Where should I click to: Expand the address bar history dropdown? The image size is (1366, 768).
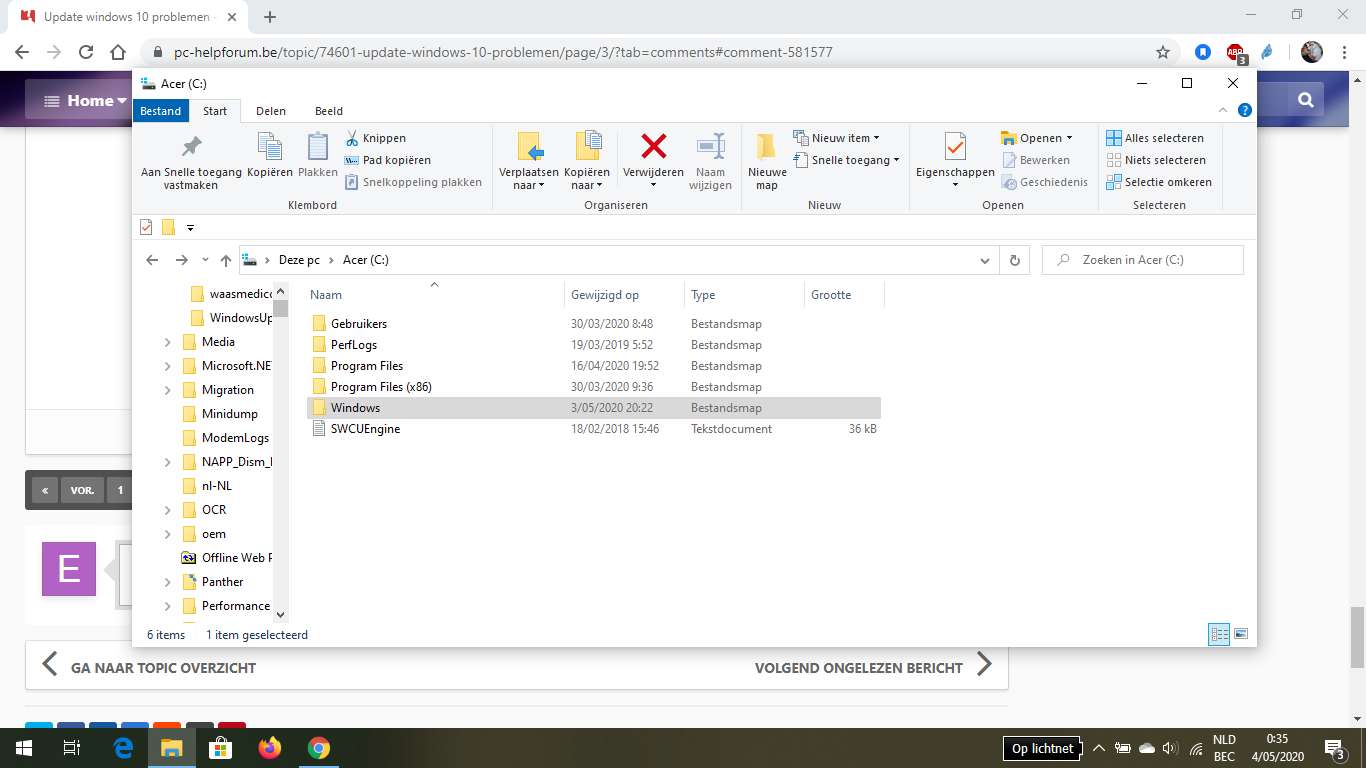[x=986, y=260]
